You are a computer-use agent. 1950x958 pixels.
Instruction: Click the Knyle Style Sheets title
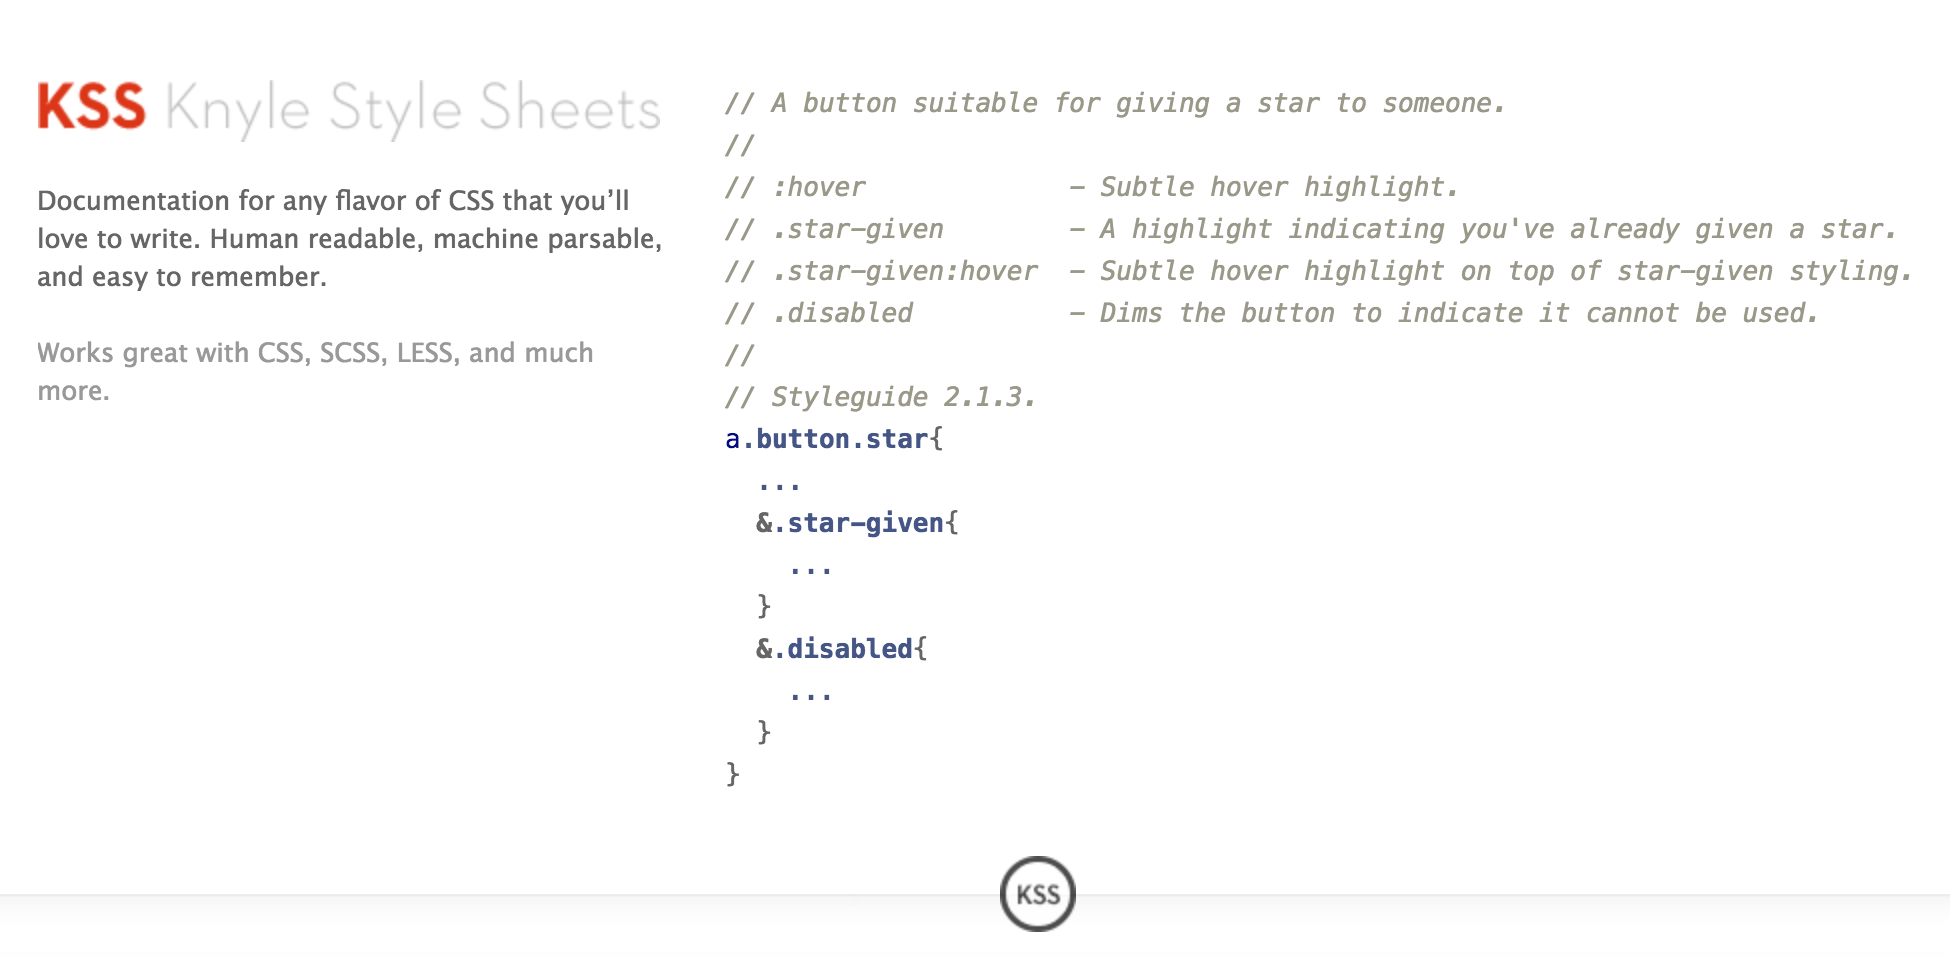413,109
